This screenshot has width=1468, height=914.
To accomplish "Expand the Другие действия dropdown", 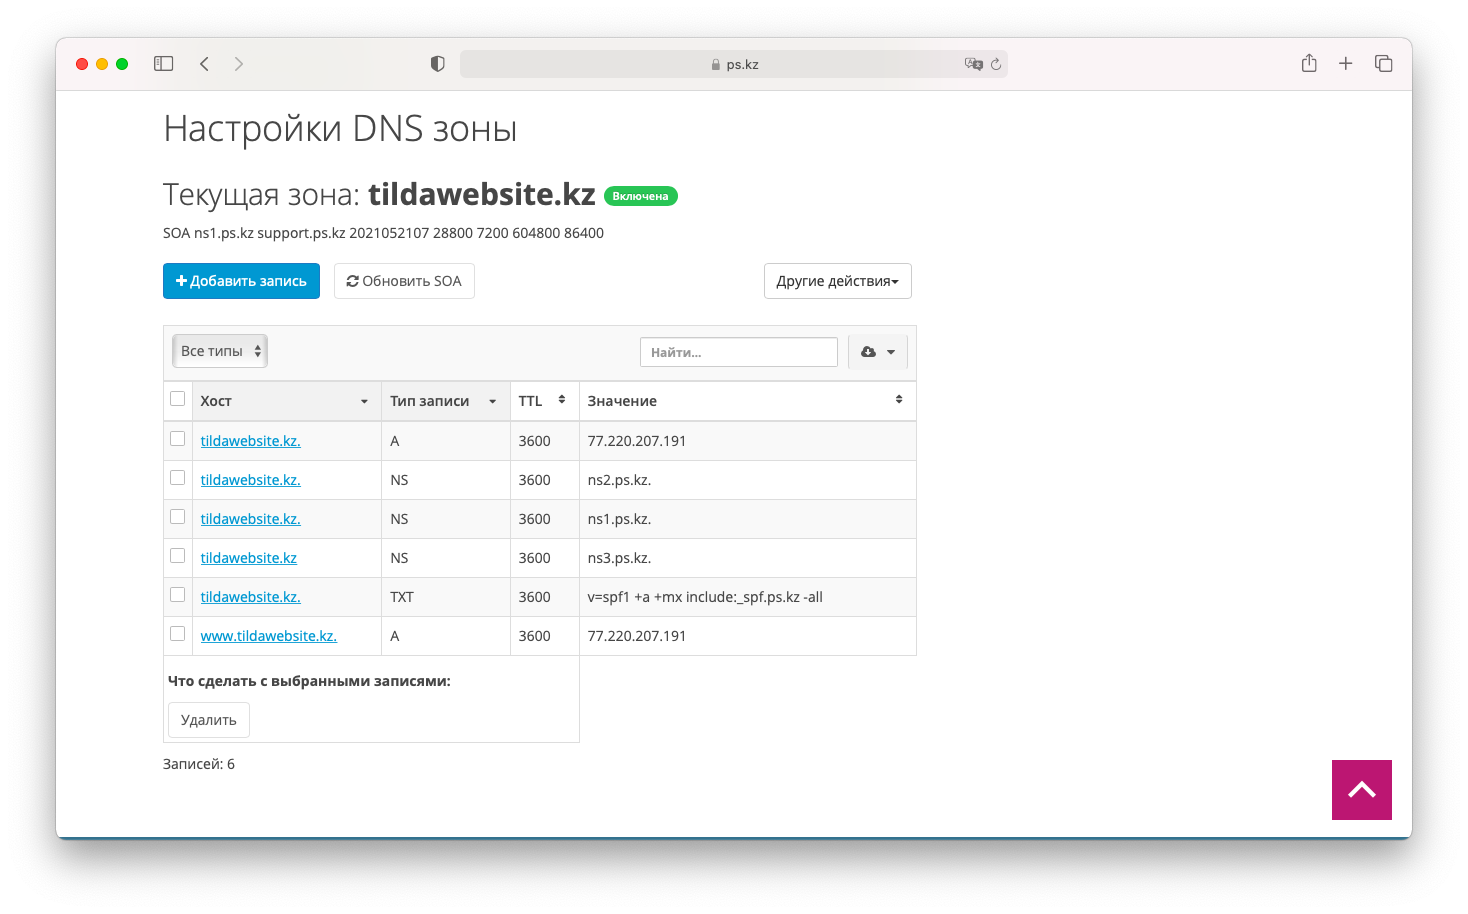I will [838, 281].
